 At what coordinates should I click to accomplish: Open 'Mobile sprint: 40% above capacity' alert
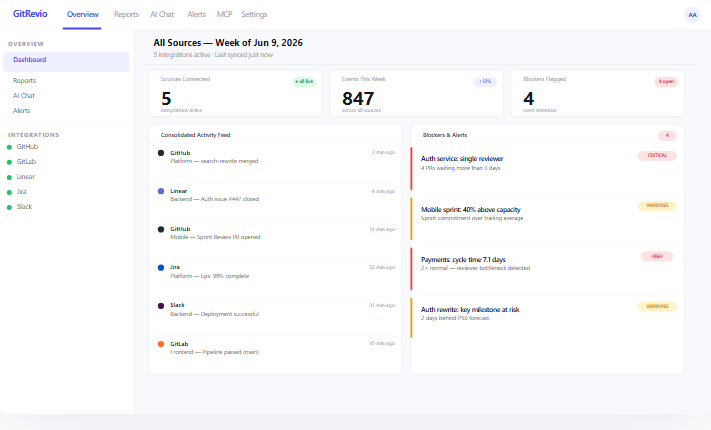tap(471, 210)
